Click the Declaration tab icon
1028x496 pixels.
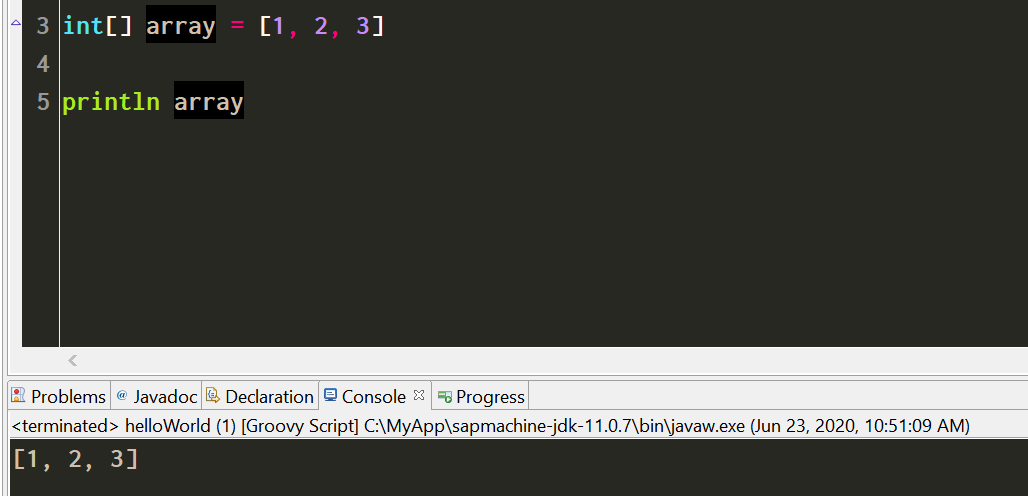(212, 395)
